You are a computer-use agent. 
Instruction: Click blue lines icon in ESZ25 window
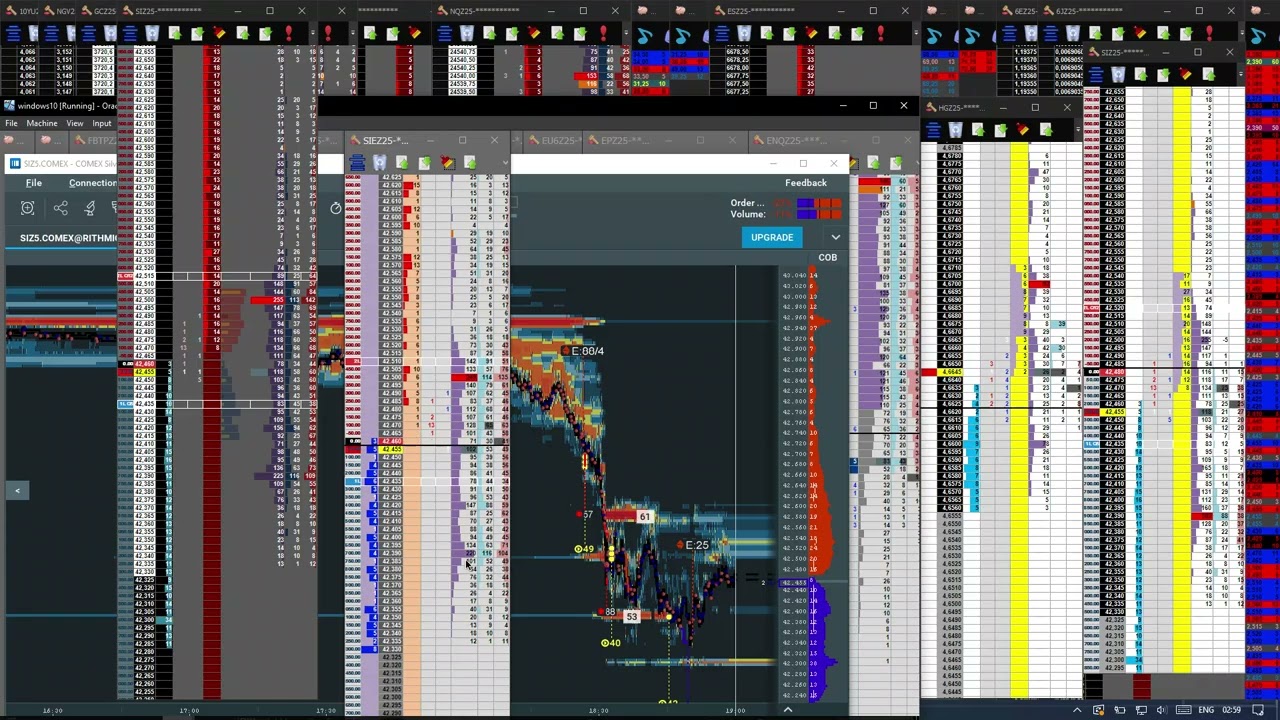pyautogui.click(x=721, y=33)
